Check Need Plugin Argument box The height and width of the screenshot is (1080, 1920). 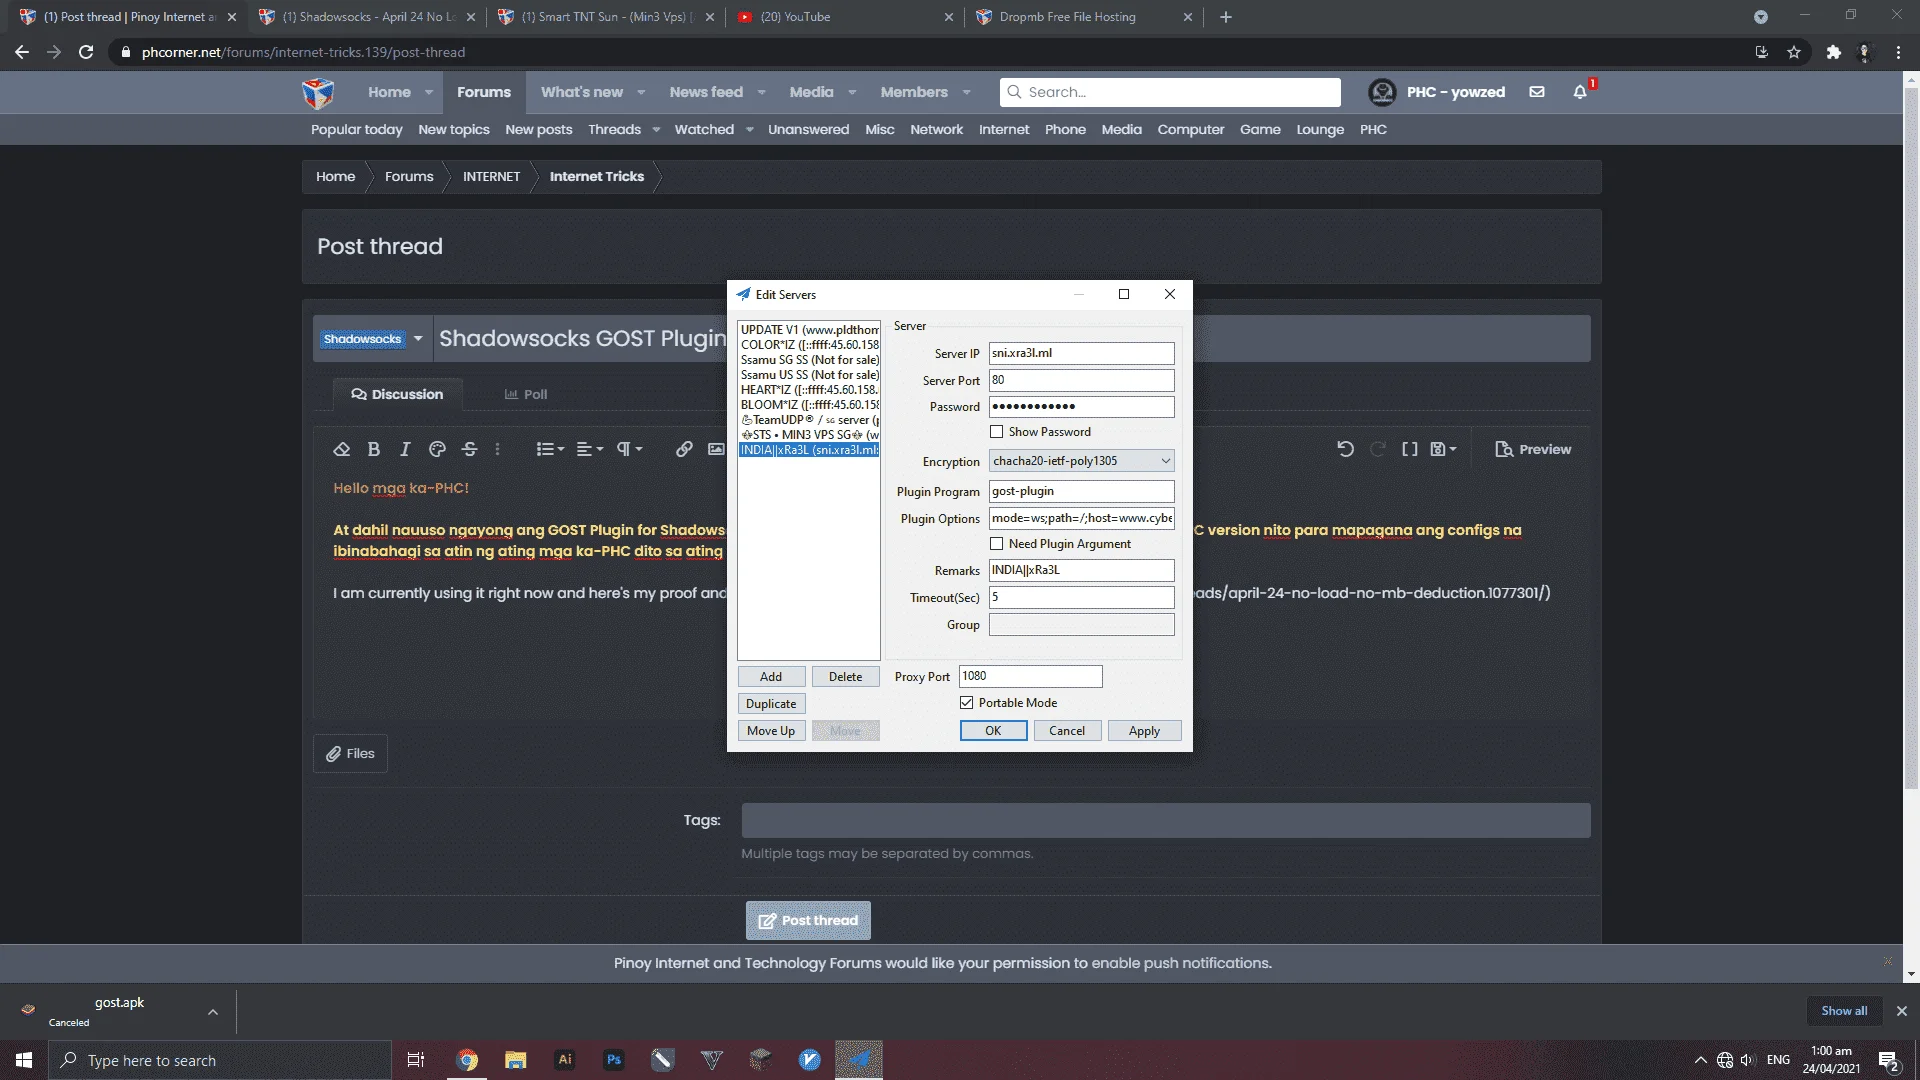tap(996, 544)
